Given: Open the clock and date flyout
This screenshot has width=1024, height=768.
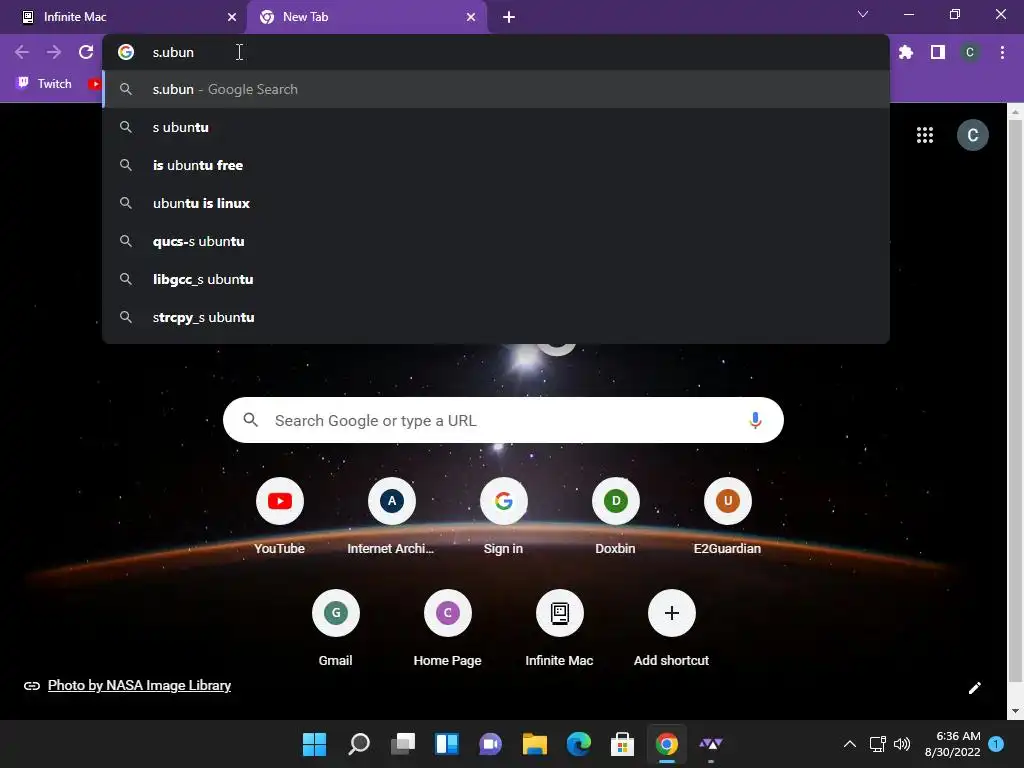Looking at the screenshot, I should point(953,744).
